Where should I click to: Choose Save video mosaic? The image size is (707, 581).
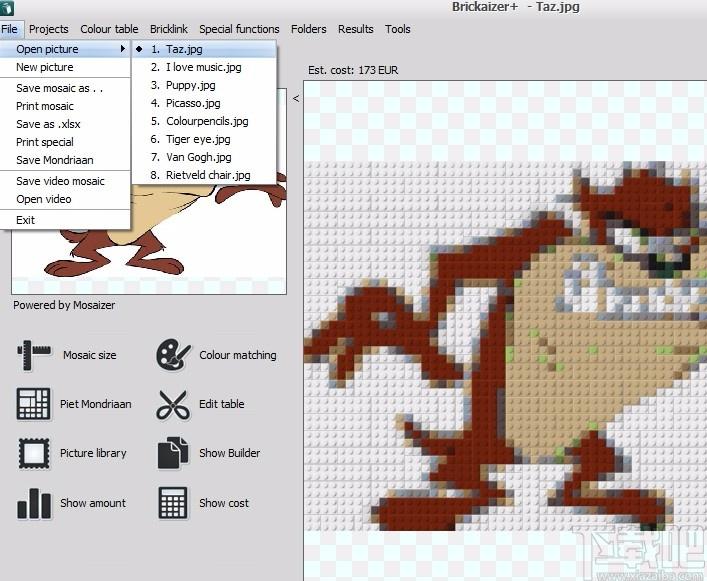tap(65, 181)
